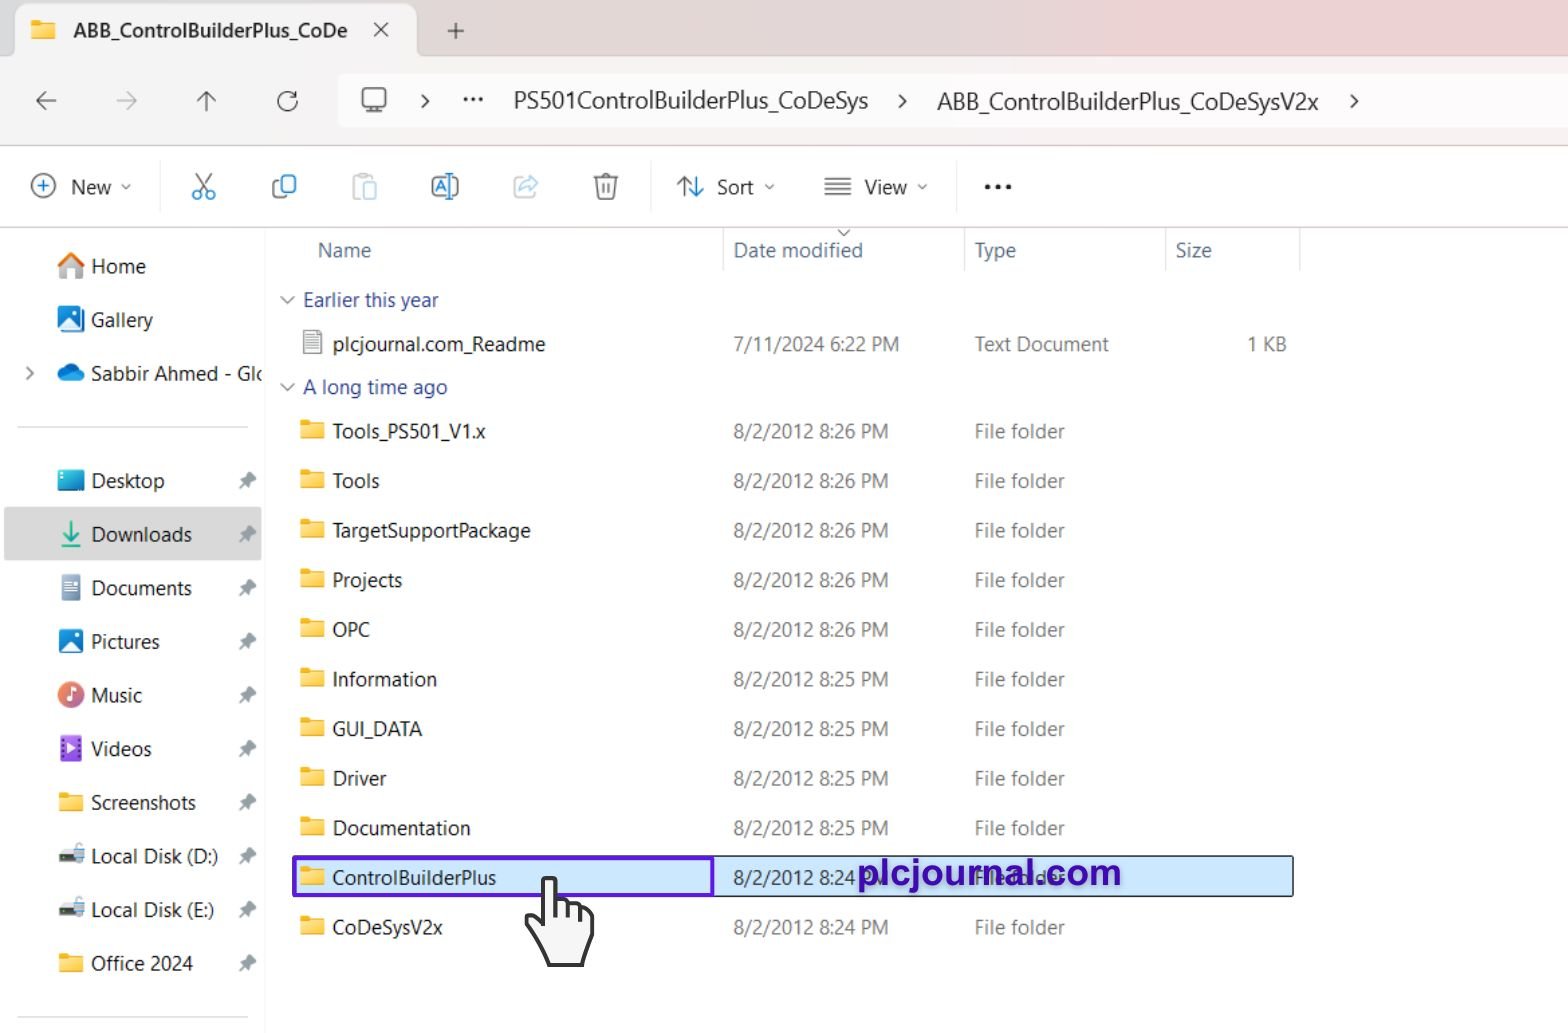The width and height of the screenshot is (1568, 1033).
Task: Unpin Local Disk (D:) pin icon
Action: 247,856
